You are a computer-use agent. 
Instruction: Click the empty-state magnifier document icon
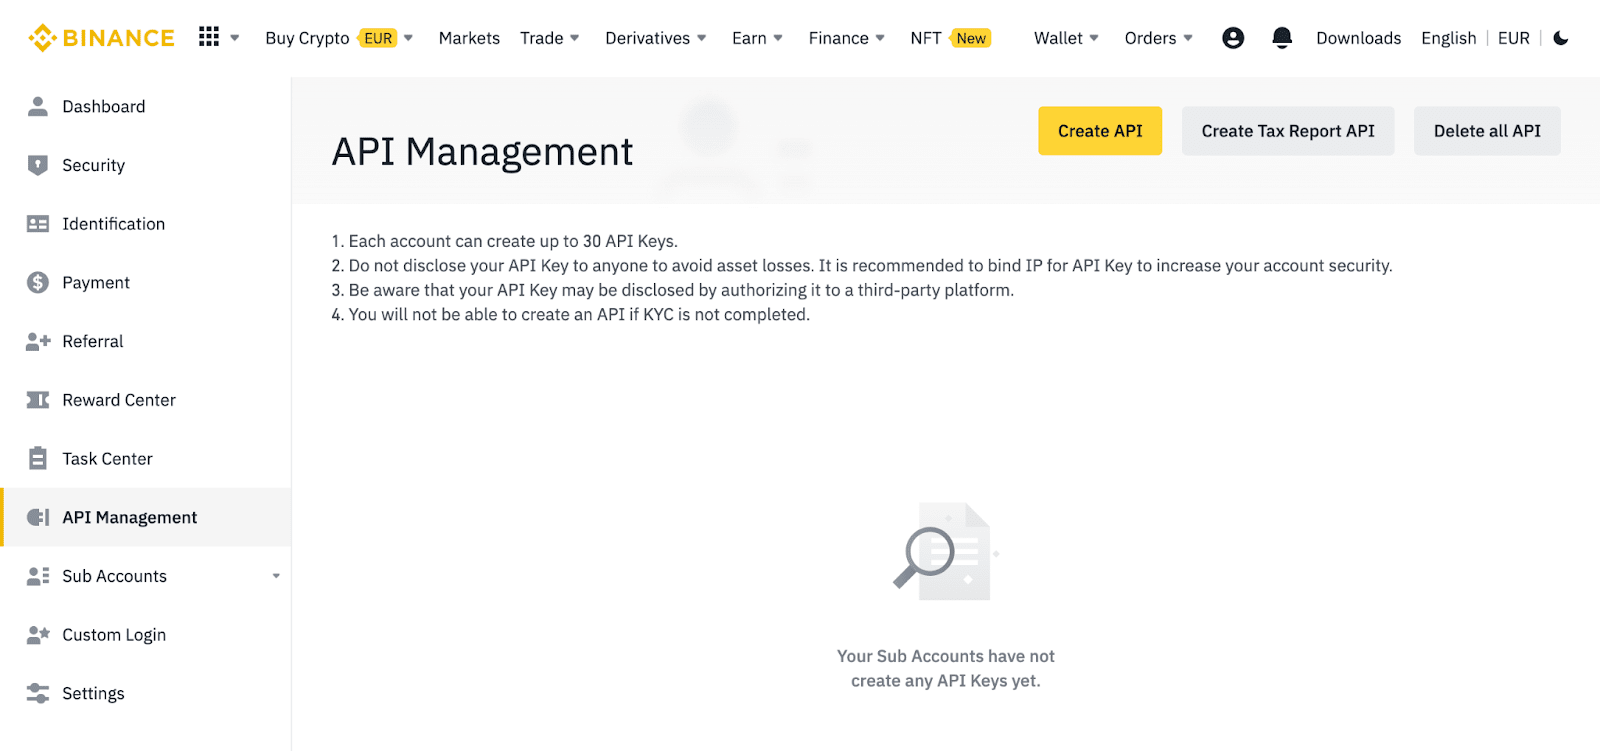click(x=945, y=551)
